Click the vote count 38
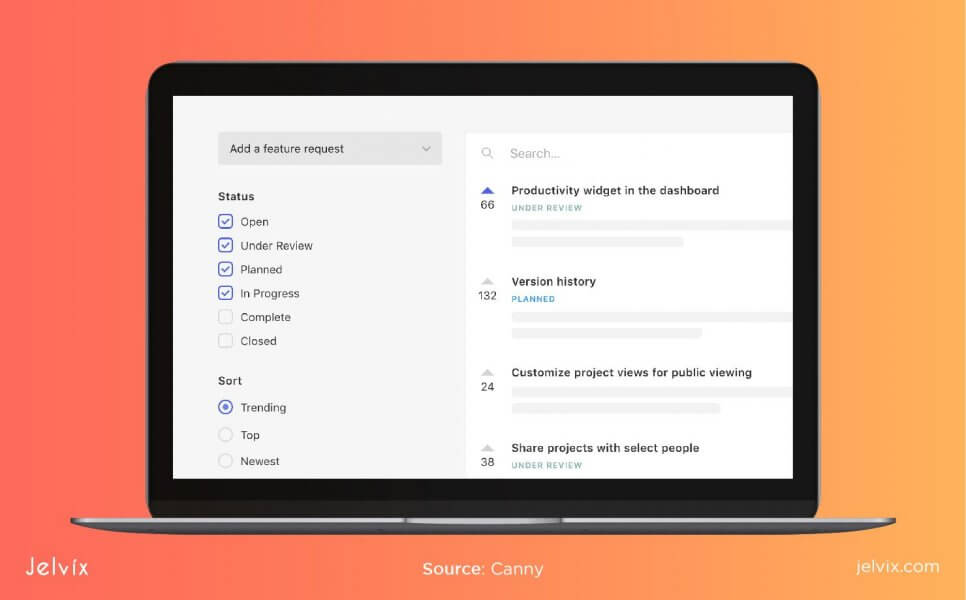This screenshot has height=600, width=966. (487, 462)
